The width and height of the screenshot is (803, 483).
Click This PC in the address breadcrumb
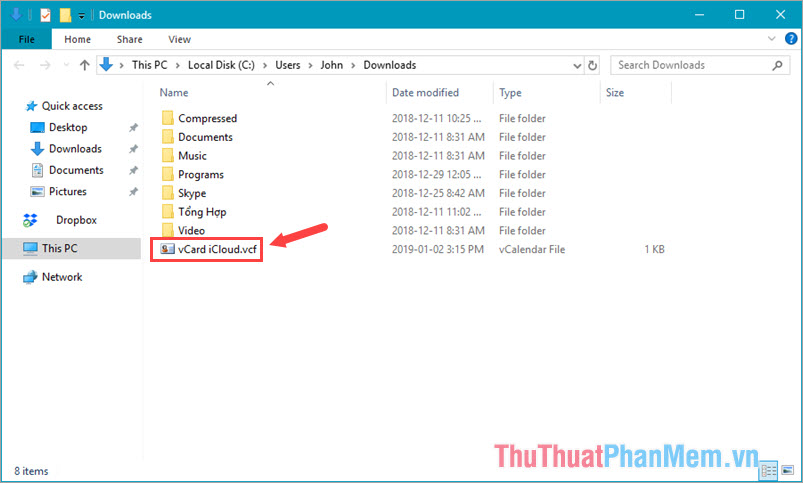click(150, 65)
